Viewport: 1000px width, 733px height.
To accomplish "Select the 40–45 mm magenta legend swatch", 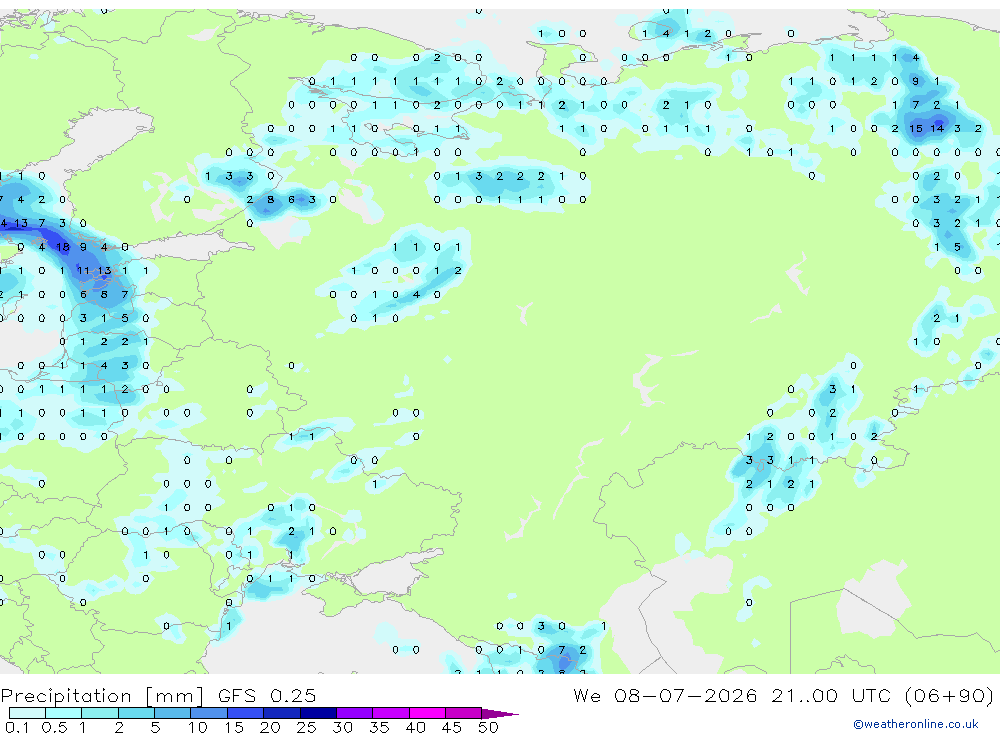I will coord(427,713).
